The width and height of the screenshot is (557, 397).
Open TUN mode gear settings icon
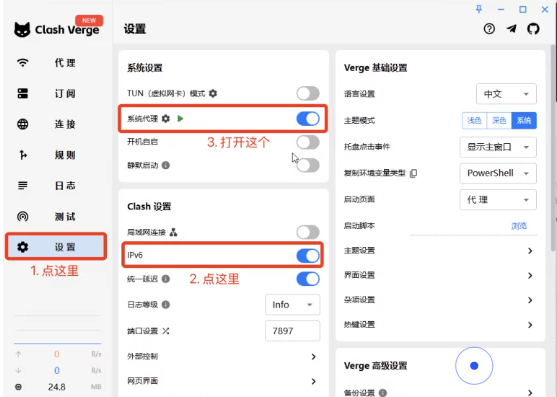click(x=213, y=93)
